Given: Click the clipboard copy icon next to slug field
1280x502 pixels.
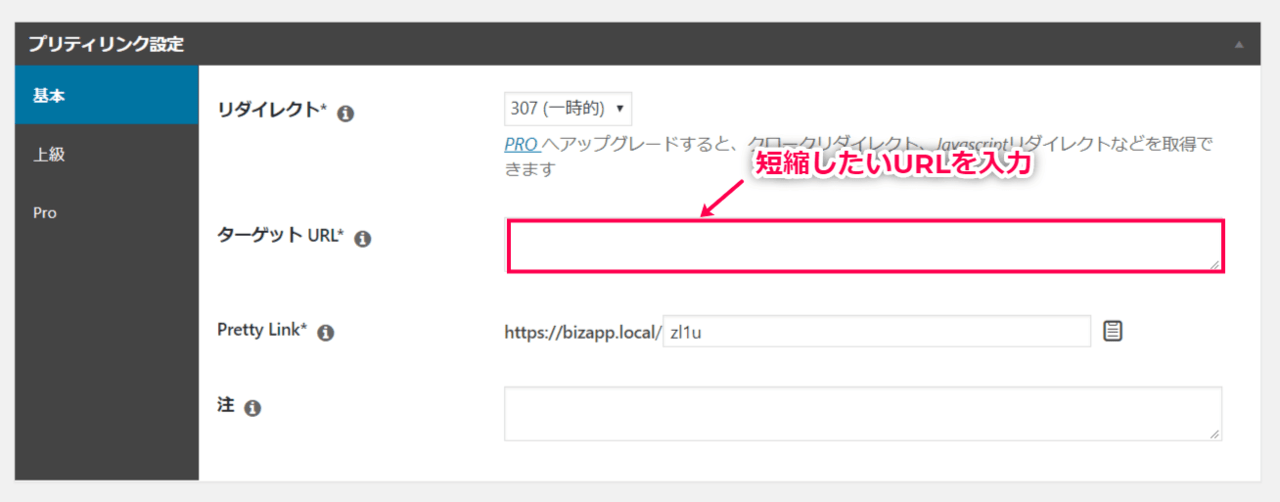Looking at the screenshot, I should pos(1112,330).
